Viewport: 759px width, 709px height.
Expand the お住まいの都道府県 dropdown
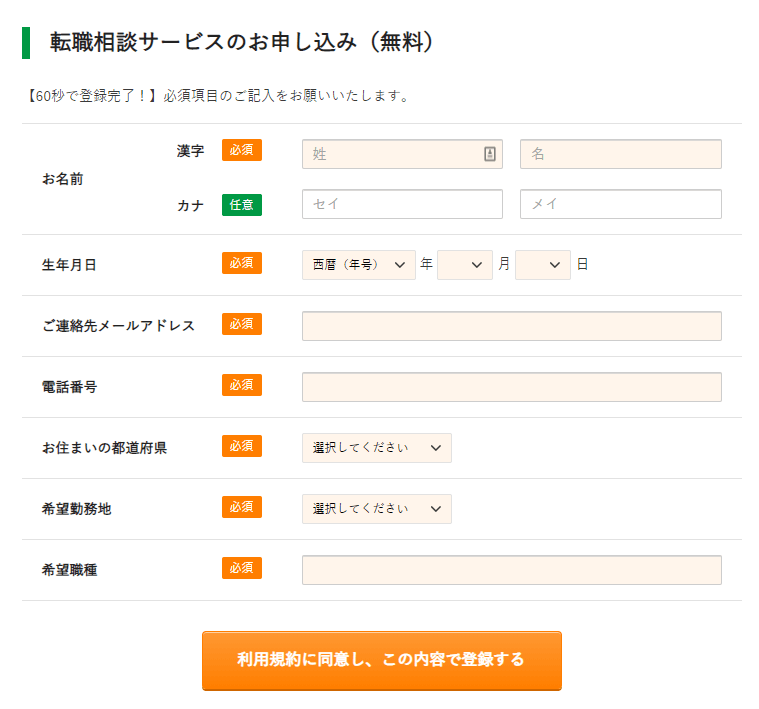[x=377, y=448]
